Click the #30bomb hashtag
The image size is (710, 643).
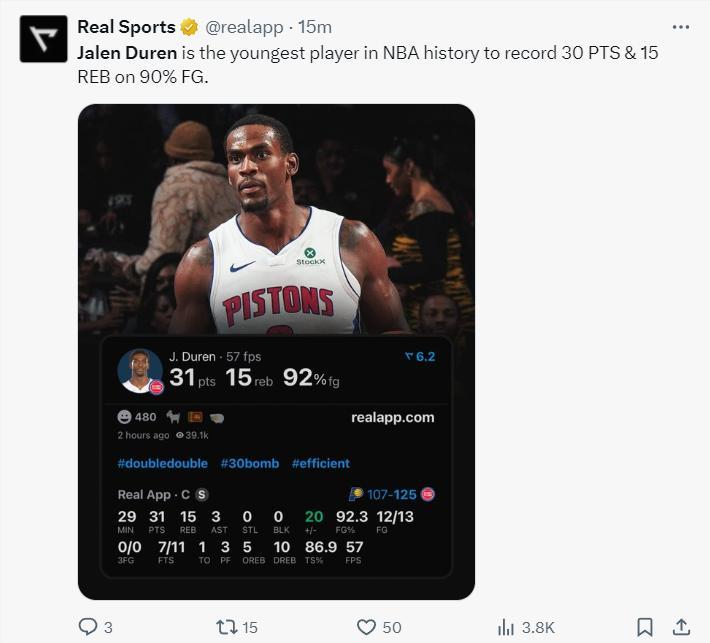250,463
